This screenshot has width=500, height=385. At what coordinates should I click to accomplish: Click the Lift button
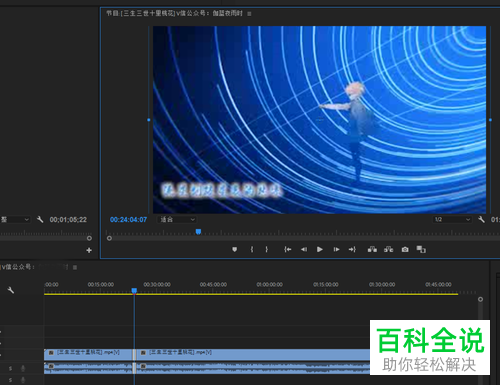[x=372, y=249]
